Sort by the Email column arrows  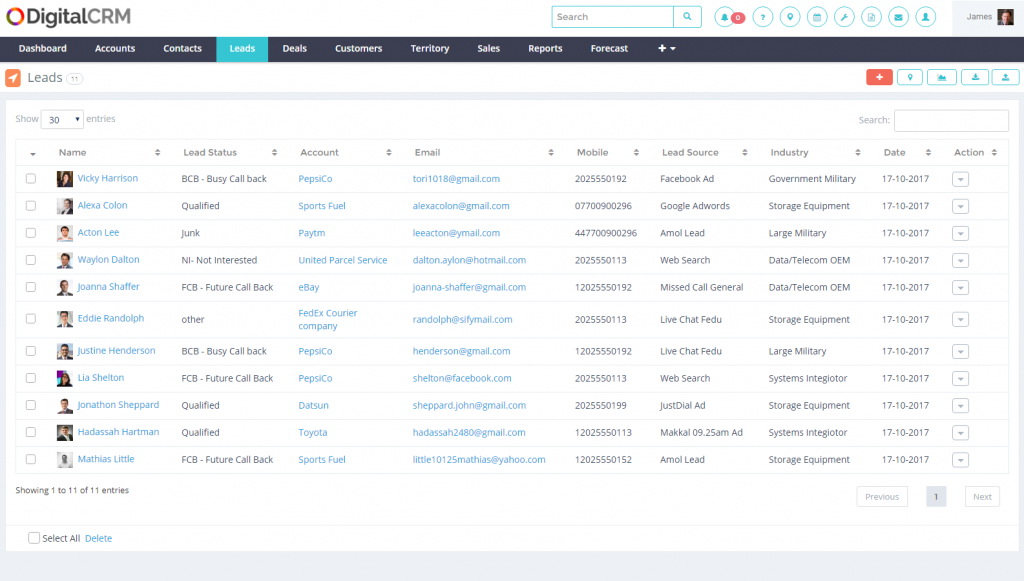[x=551, y=152]
